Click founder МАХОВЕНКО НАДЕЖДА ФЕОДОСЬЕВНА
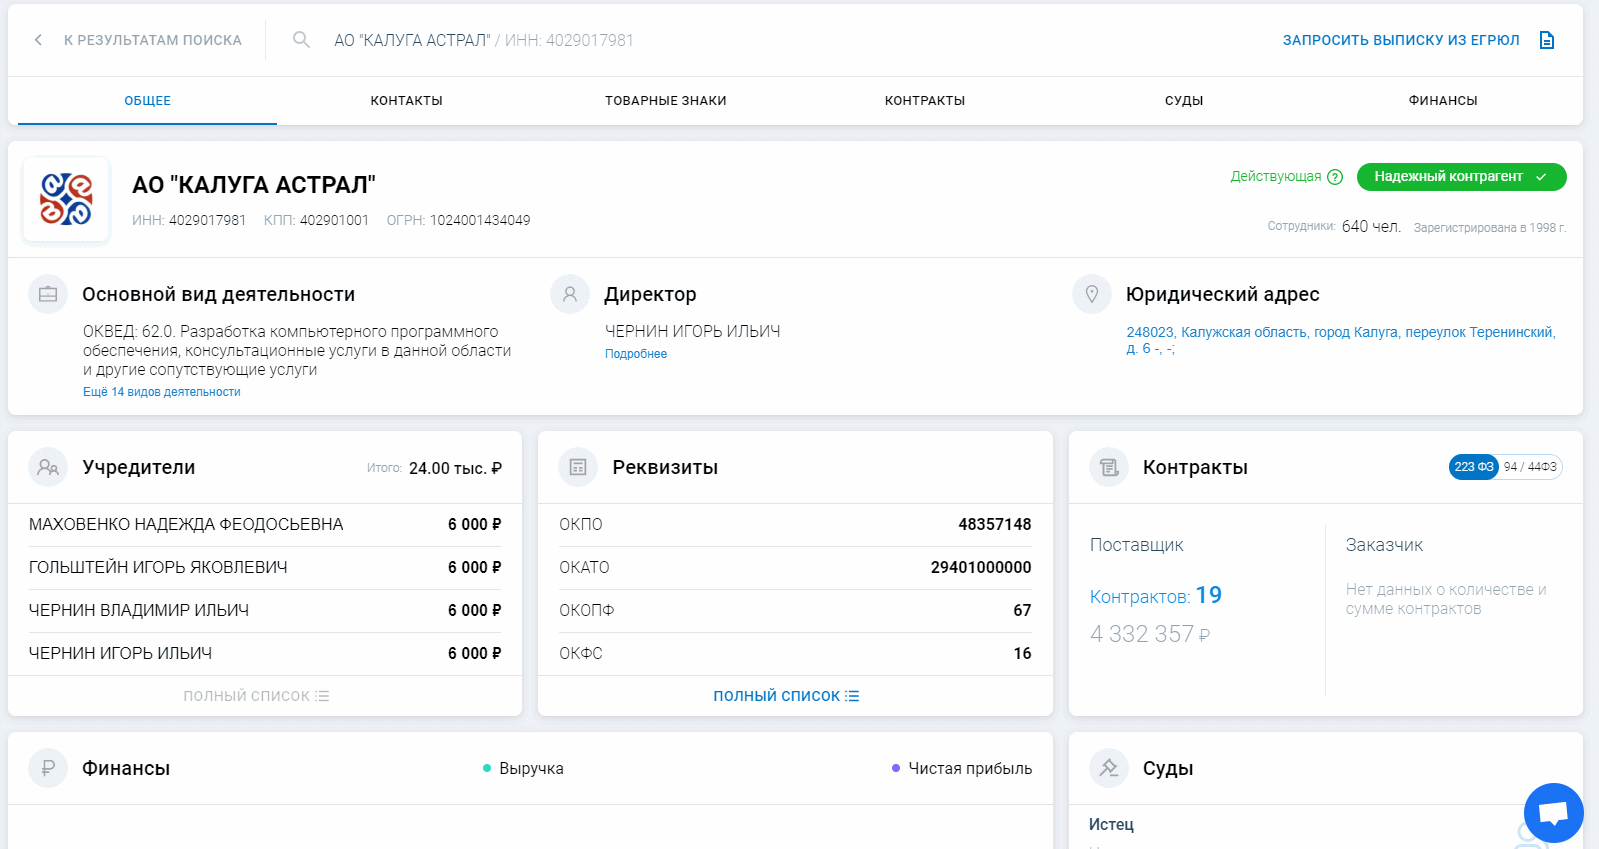This screenshot has width=1599, height=849. [x=186, y=525]
